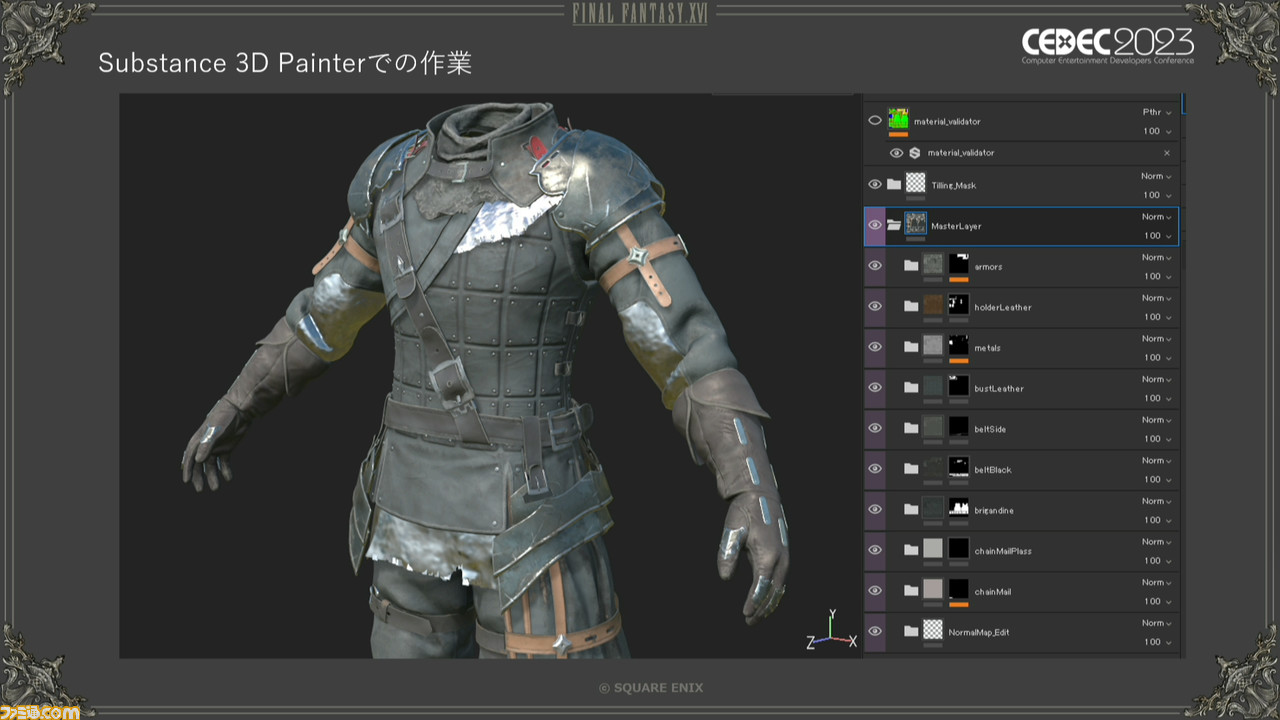This screenshot has height=720, width=1280.
Task: Select the beltBlack layer name
Action: pyautogui.click(x=994, y=470)
